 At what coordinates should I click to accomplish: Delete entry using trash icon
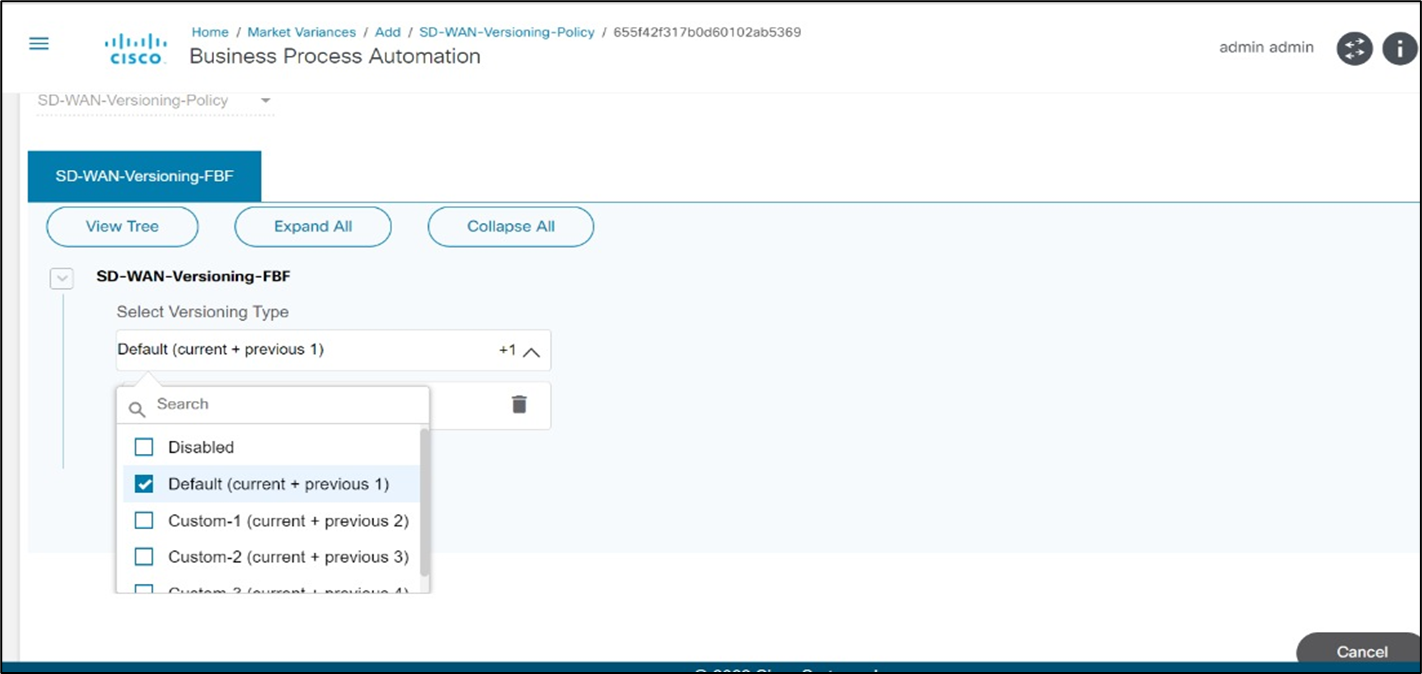519,404
